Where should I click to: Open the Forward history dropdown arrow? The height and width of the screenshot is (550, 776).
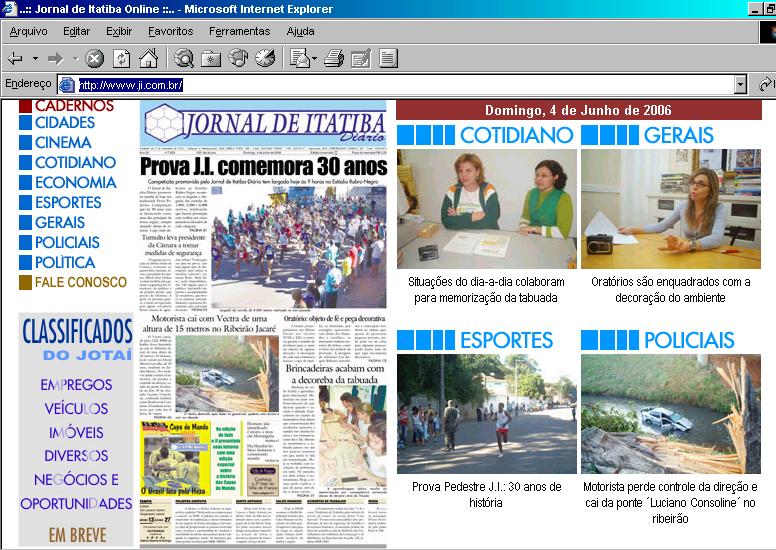[76, 59]
